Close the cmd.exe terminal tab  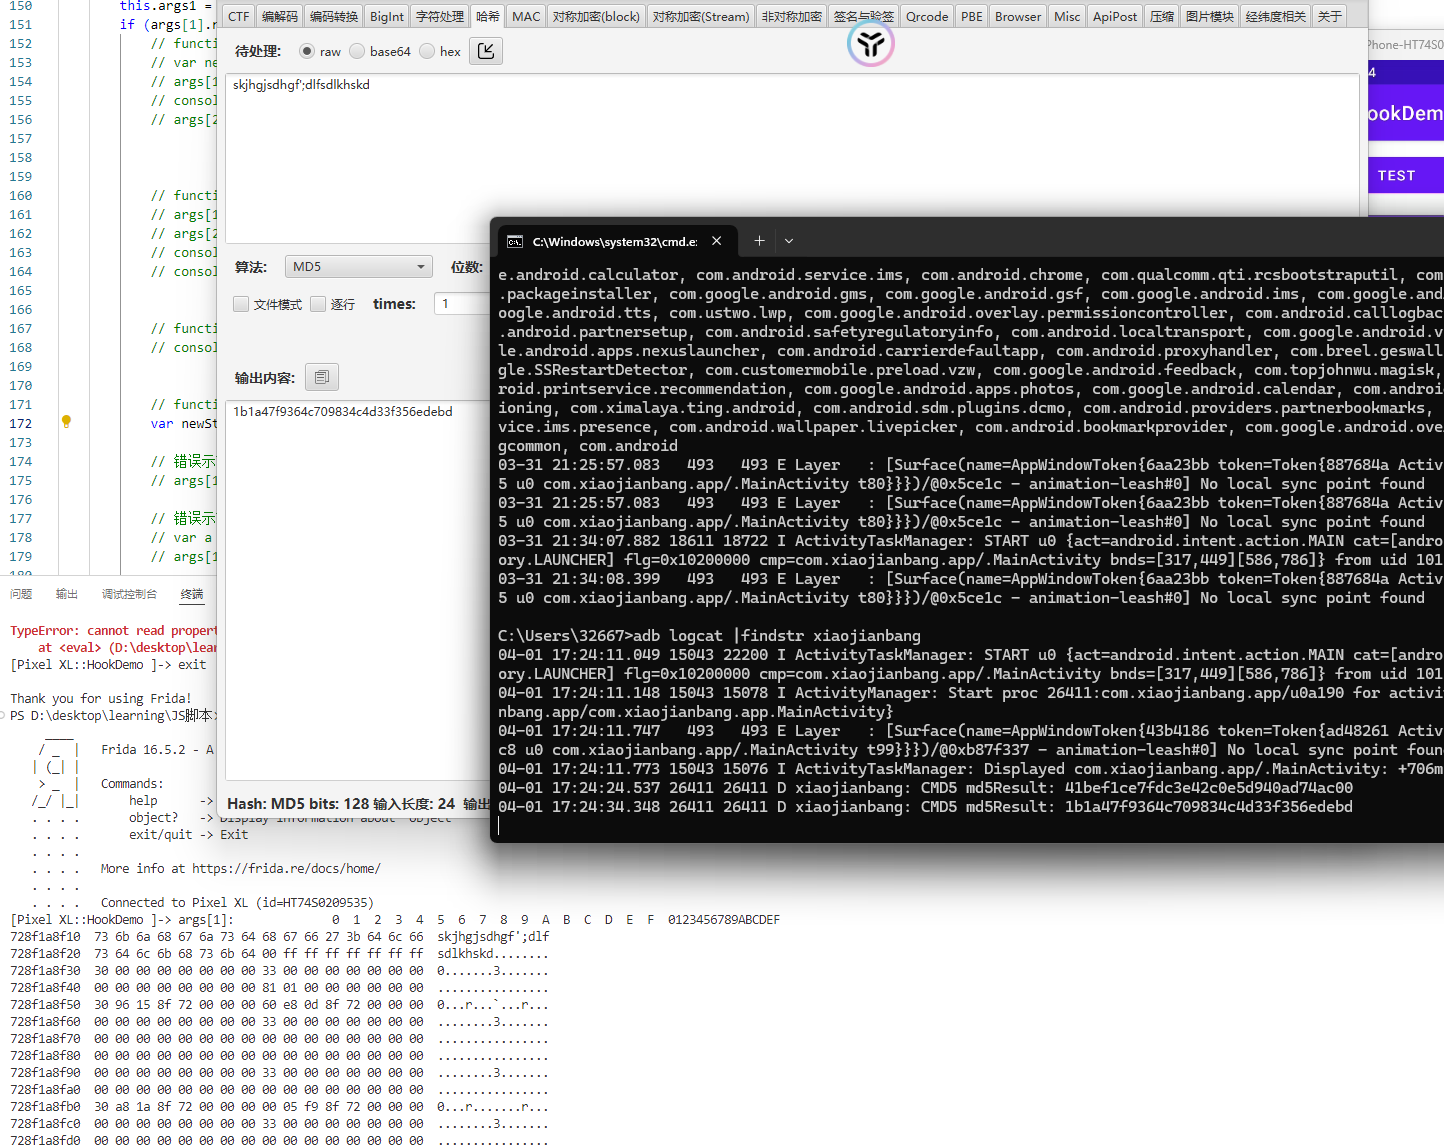[716, 241]
